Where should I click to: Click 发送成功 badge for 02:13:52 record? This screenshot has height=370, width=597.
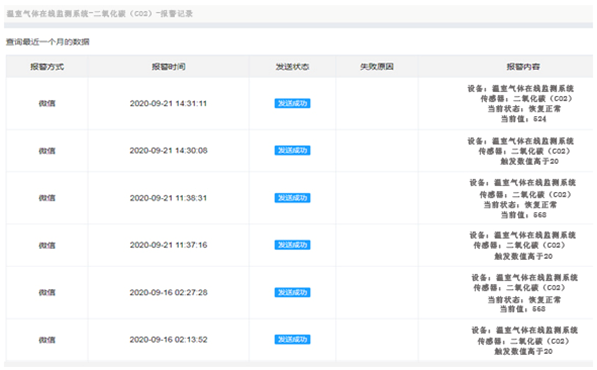click(292, 340)
